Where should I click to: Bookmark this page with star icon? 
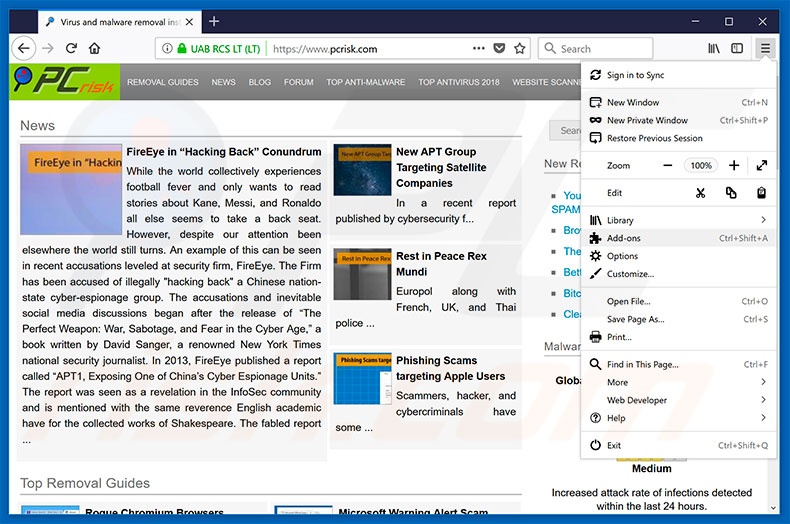pyautogui.click(x=520, y=48)
